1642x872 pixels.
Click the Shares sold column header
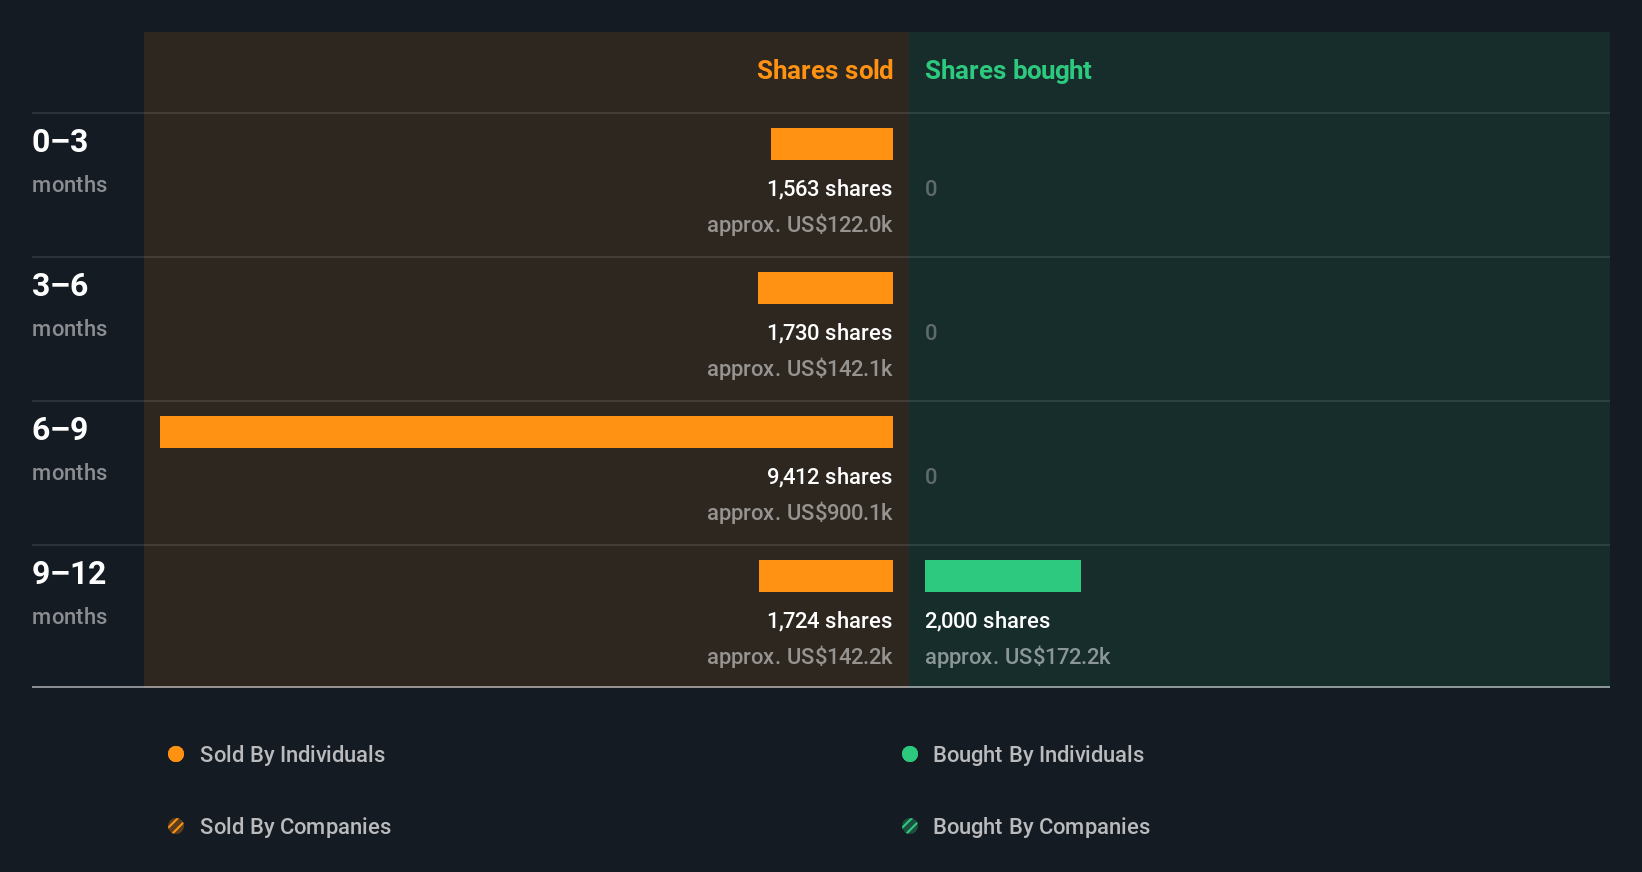(825, 70)
